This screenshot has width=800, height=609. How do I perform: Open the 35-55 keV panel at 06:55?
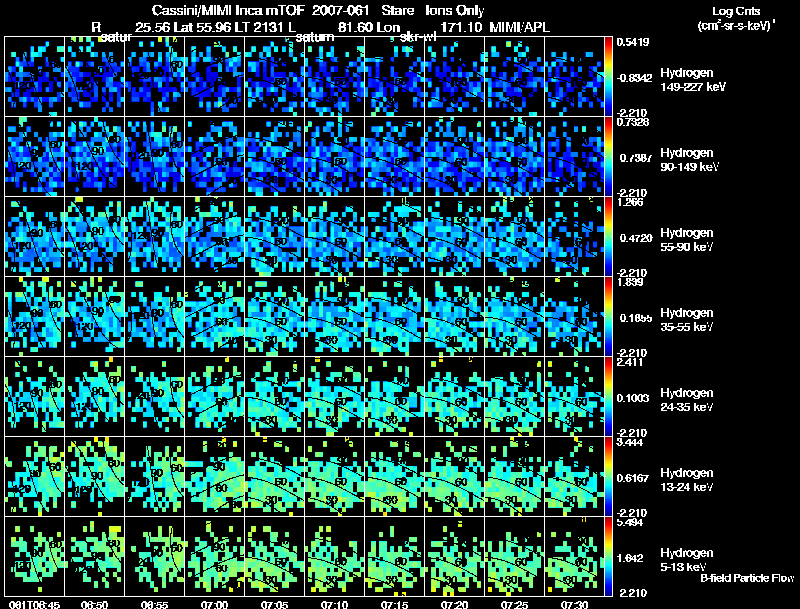click(155, 317)
